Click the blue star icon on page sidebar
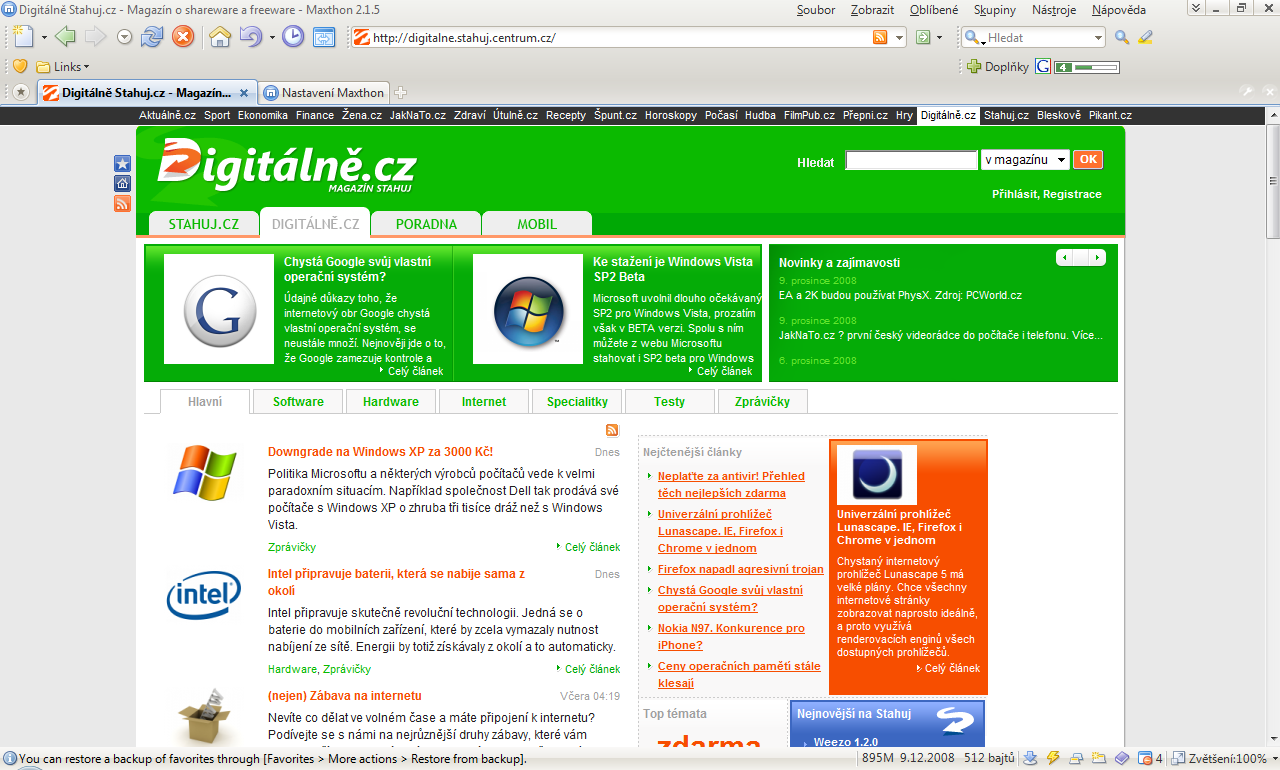Screen dimensions: 1280x770 coord(123,163)
